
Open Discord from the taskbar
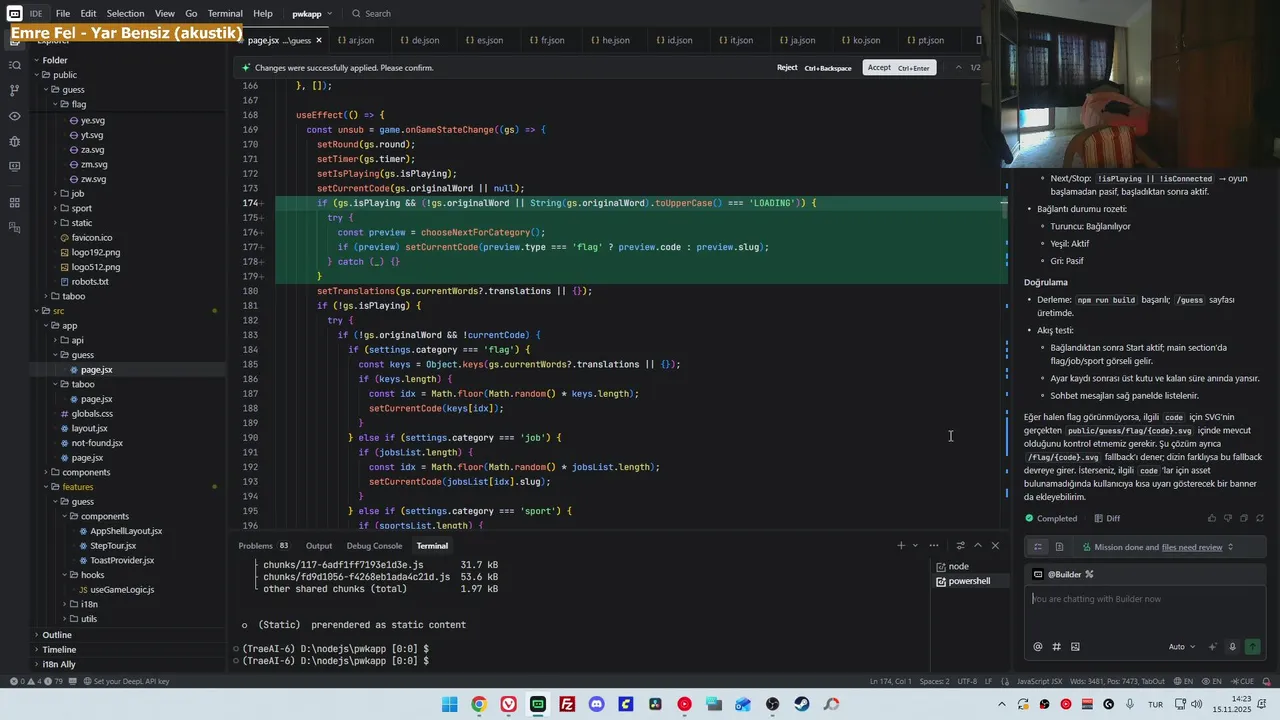point(597,704)
